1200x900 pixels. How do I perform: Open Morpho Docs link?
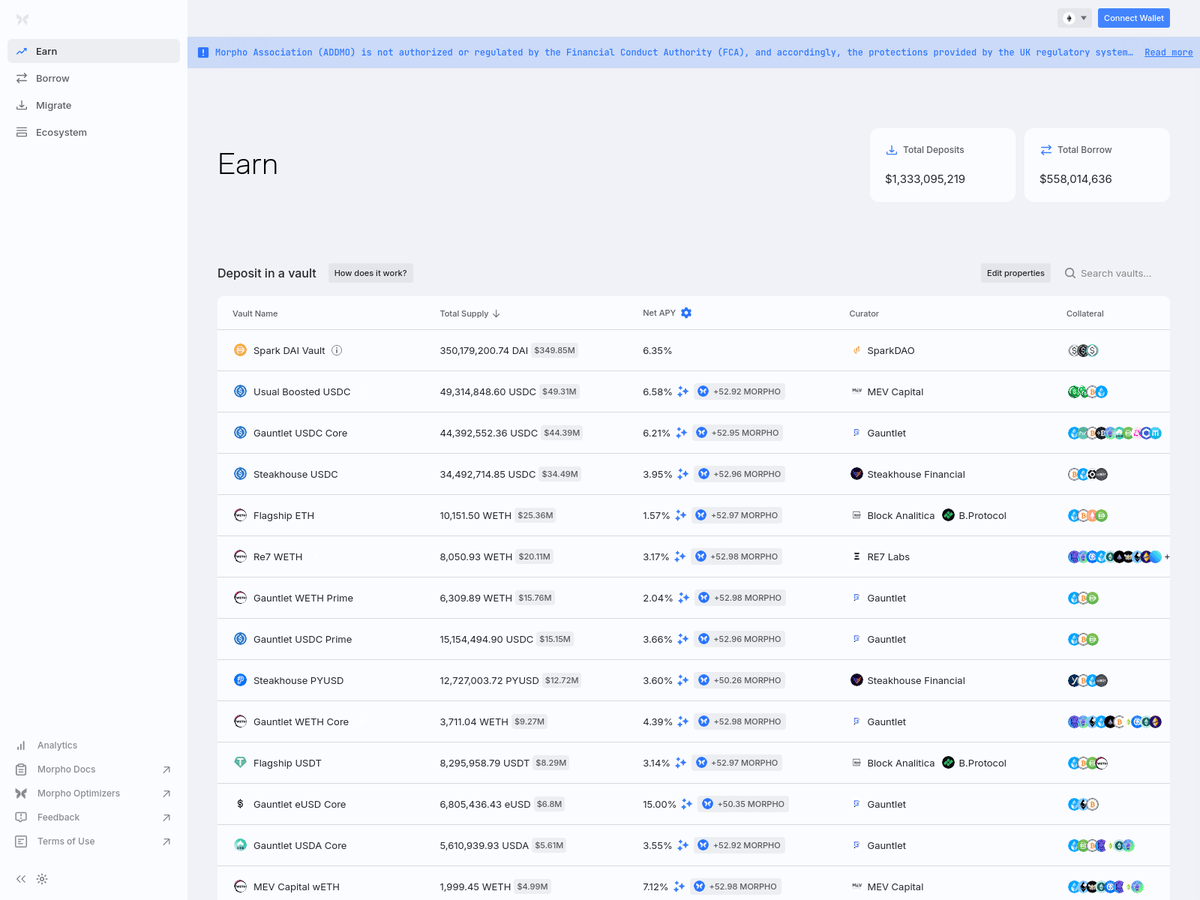click(94, 769)
